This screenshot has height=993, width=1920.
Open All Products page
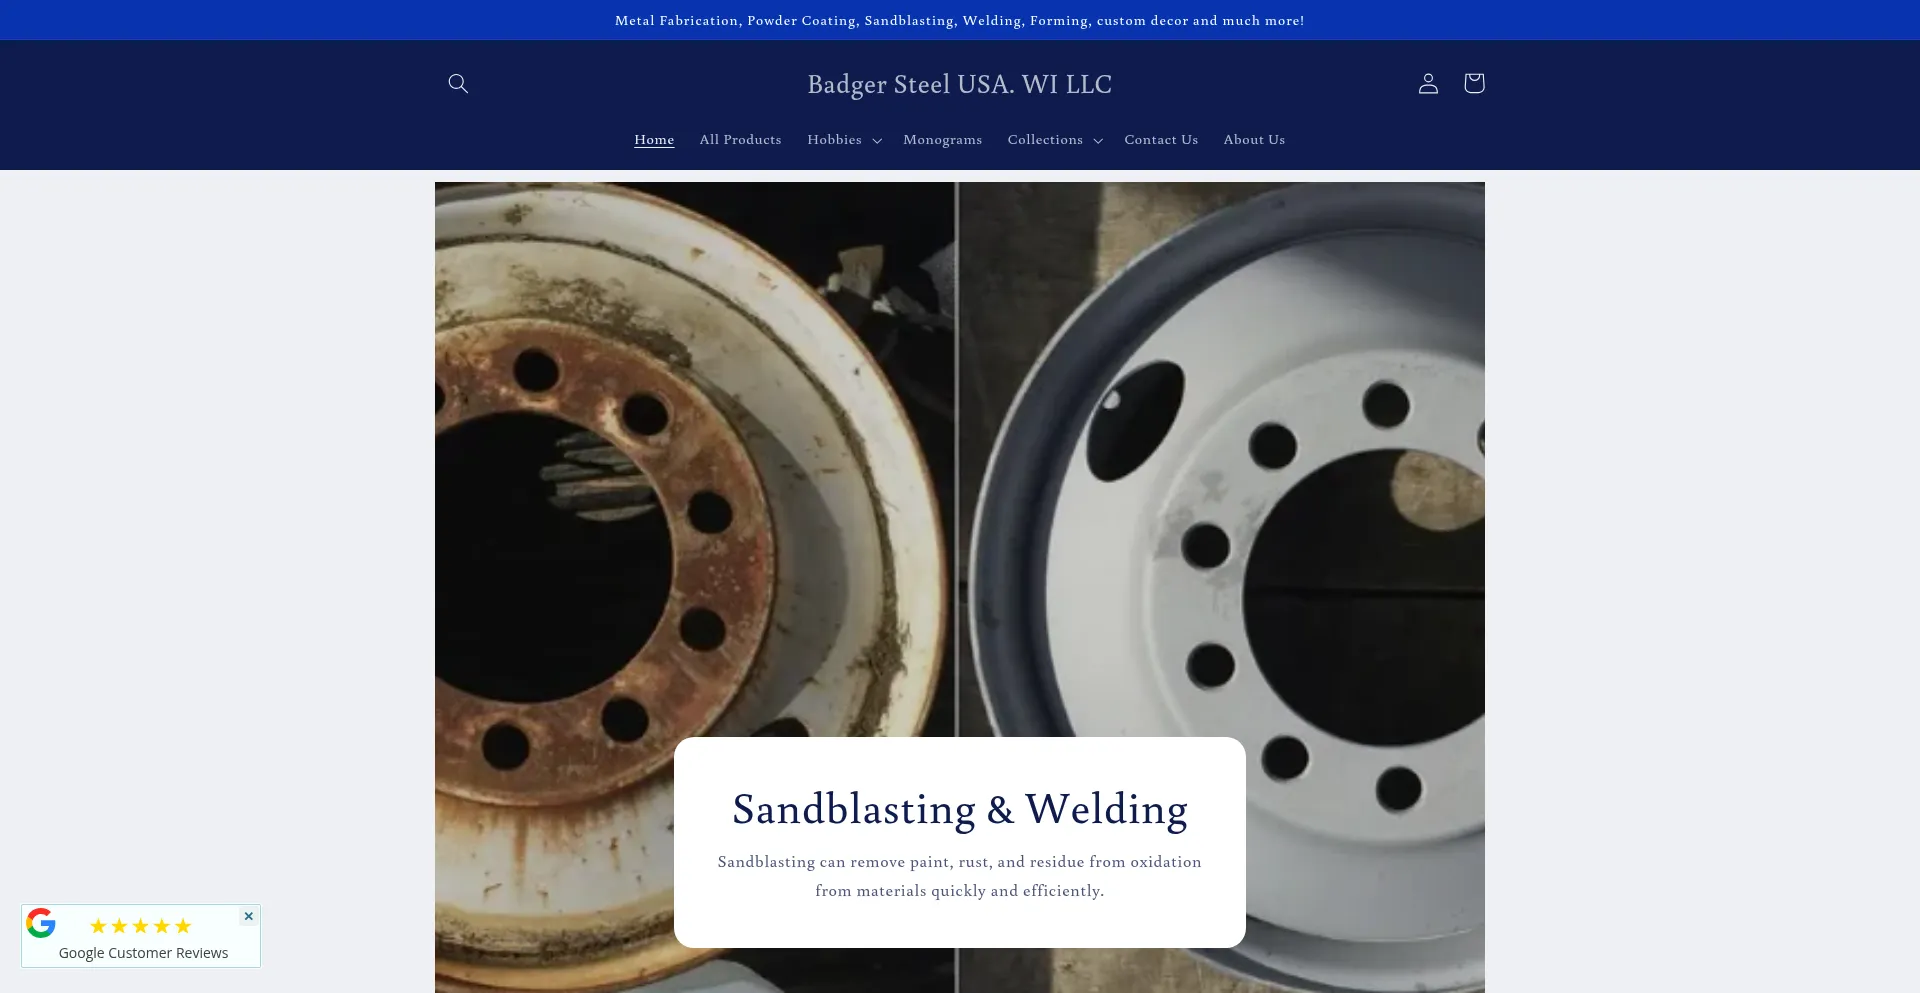pos(741,140)
